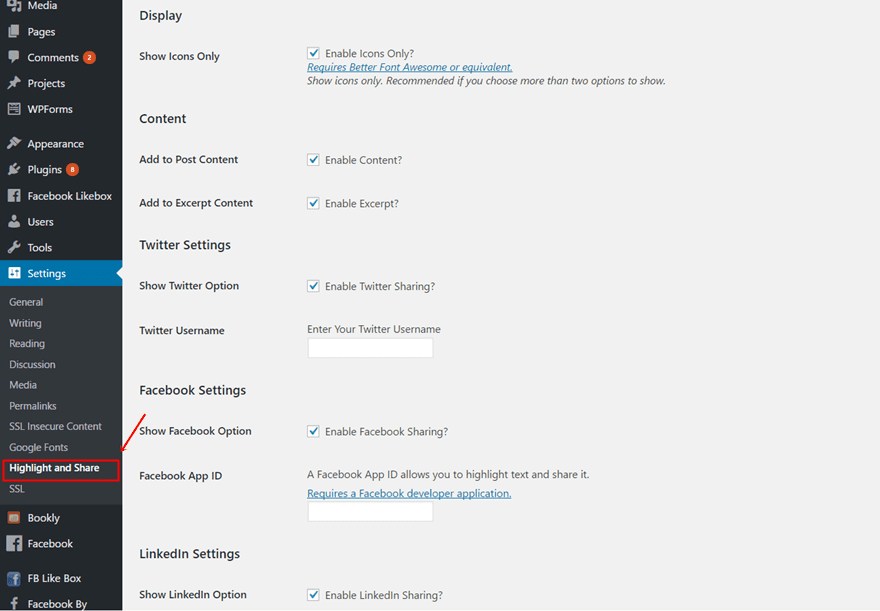Screen dimensions: 880x611
Task: Open the Permalinks settings submenu
Action: pos(33,406)
